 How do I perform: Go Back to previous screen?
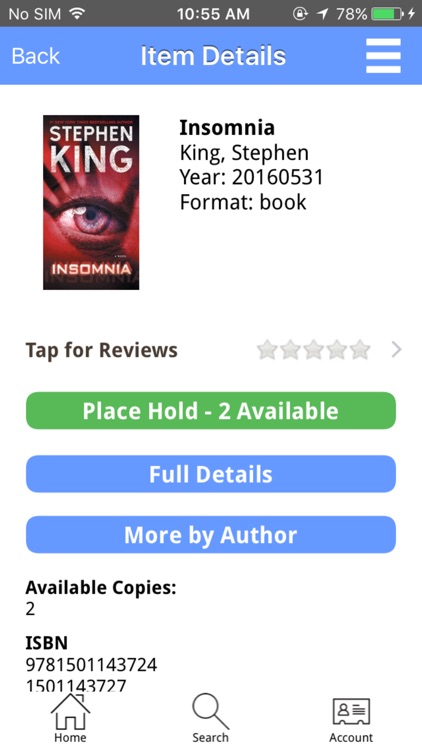click(x=35, y=56)
